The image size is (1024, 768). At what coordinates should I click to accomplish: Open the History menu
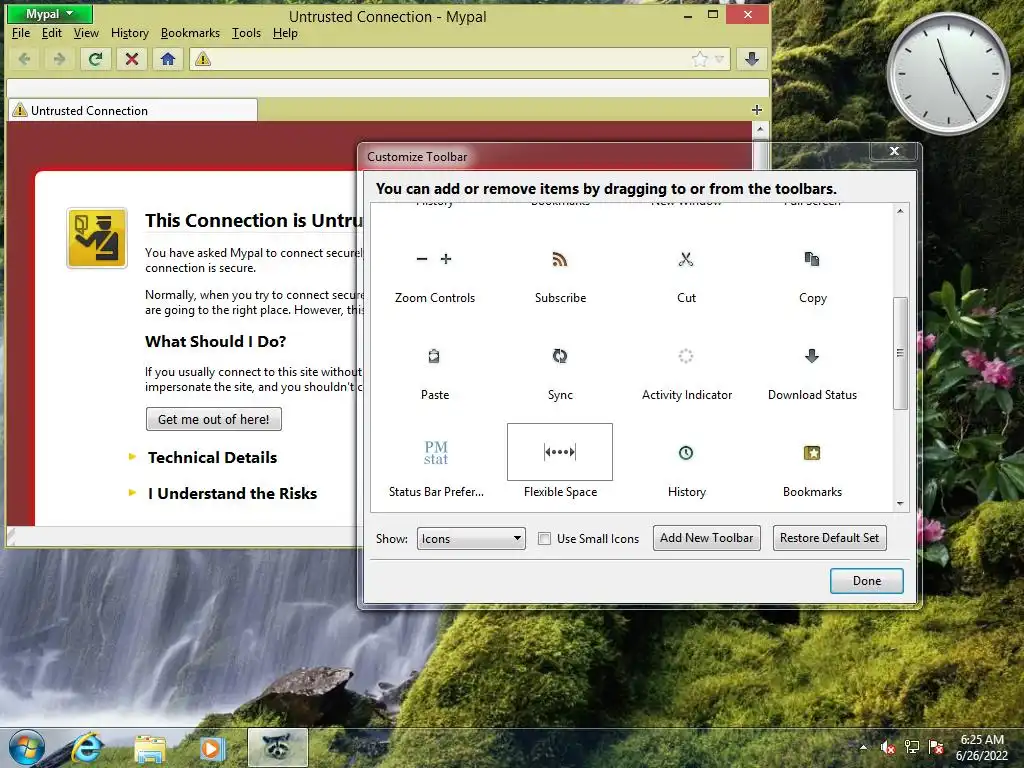pos(129,33)
